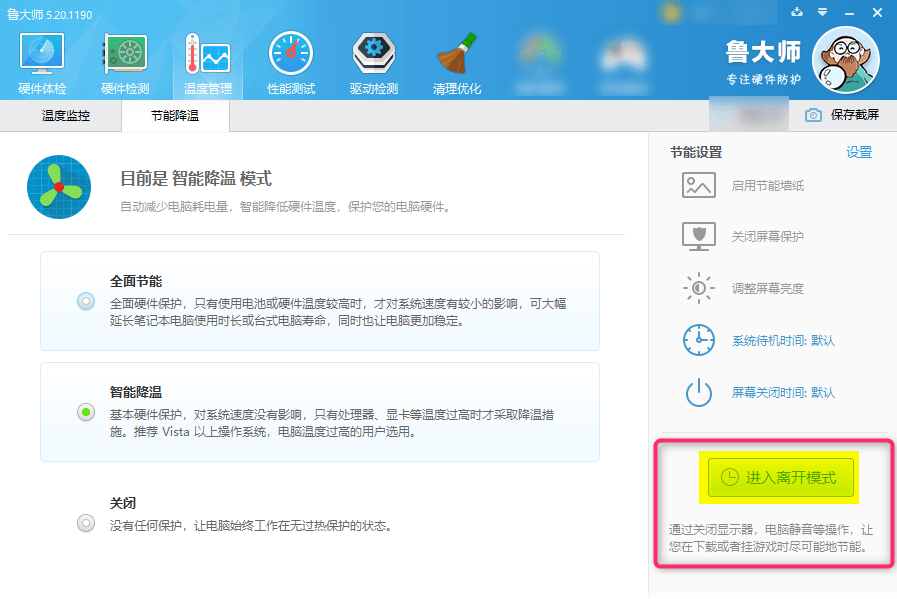This screenshot has width=897, height=599.
Task: Click the 调整屏幕亮度 brightness sun icon
Action: (698, 288)
